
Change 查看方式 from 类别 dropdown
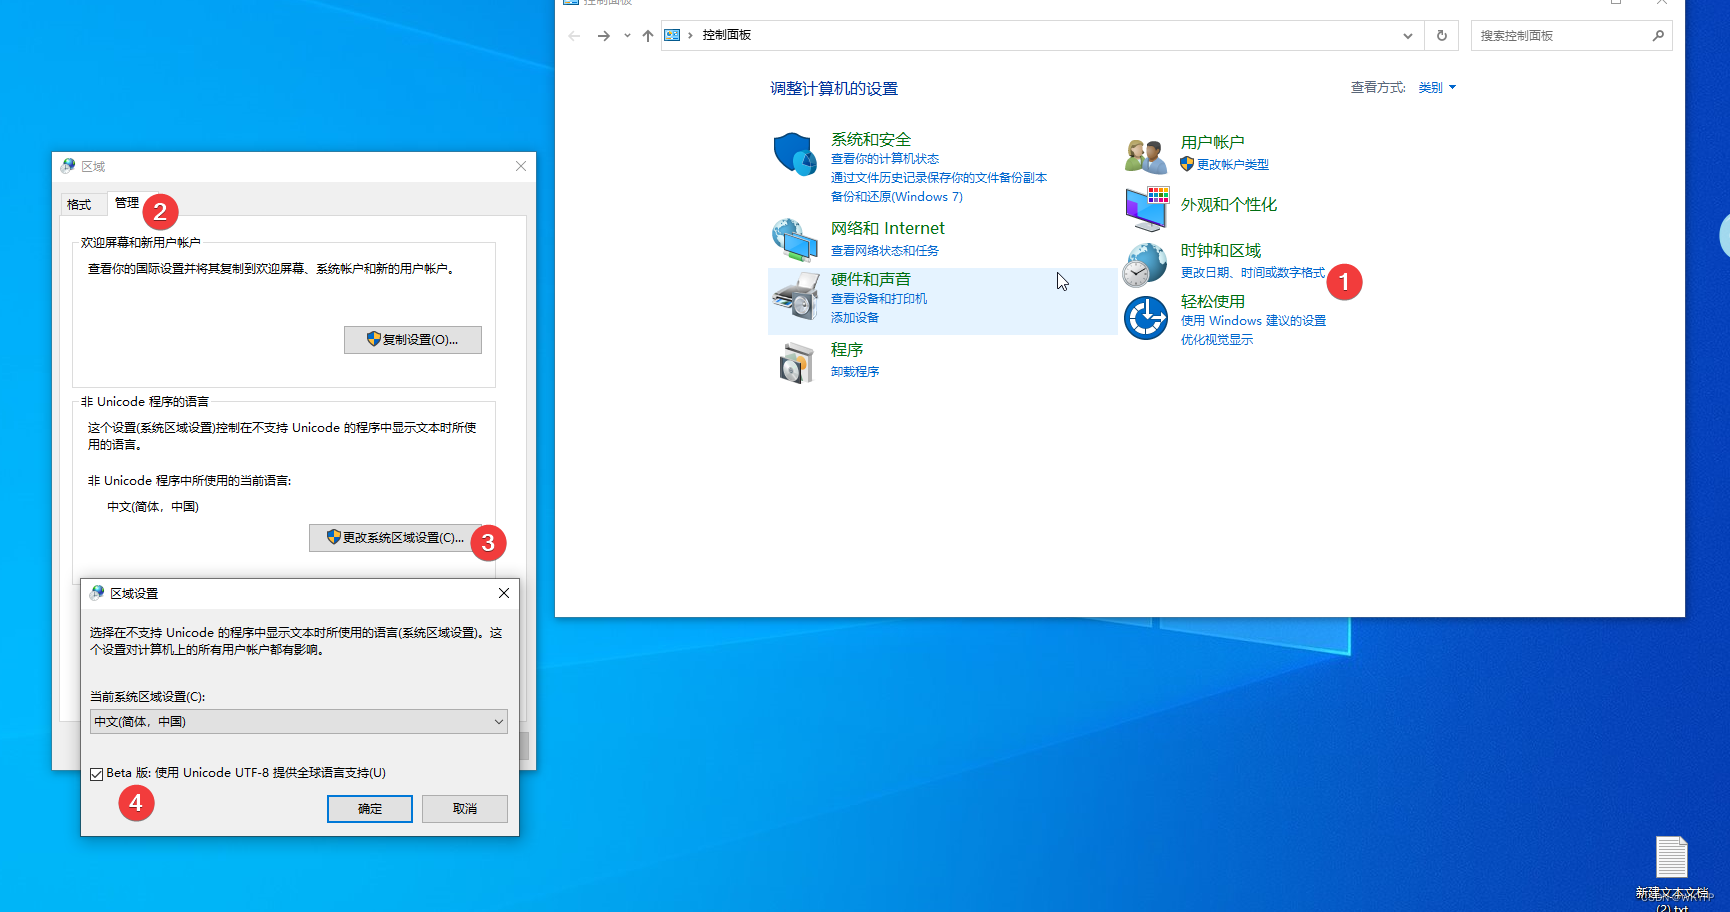tap(1437, 87)
